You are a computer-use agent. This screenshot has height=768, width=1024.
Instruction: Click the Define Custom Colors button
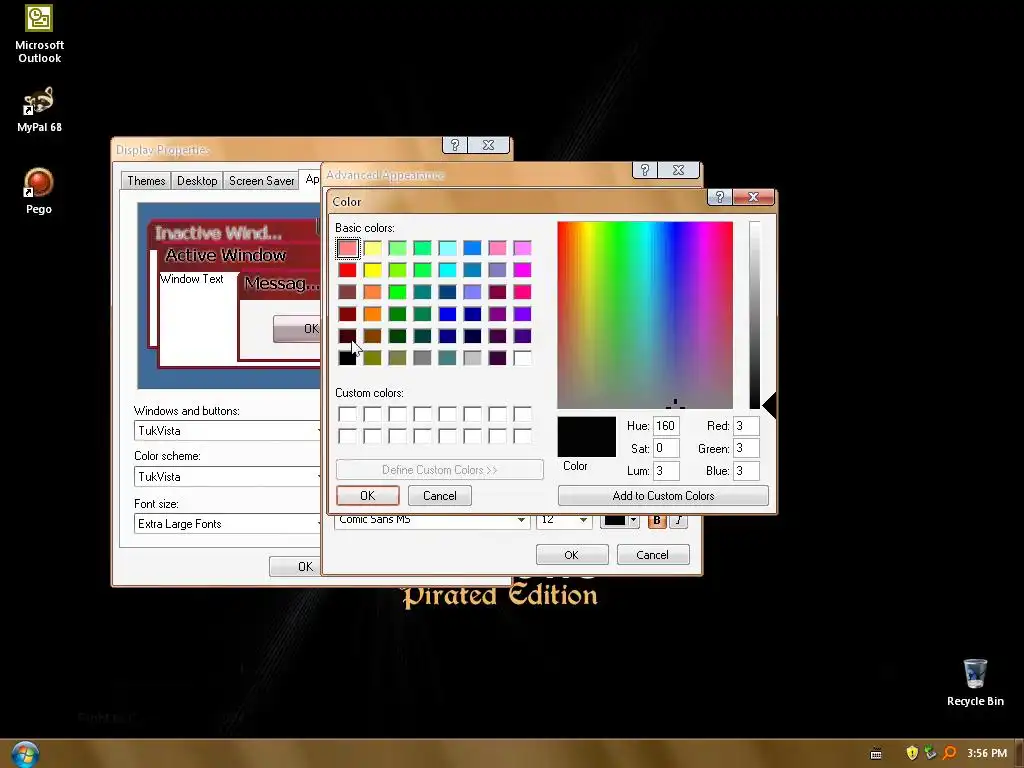coord(440,470)
